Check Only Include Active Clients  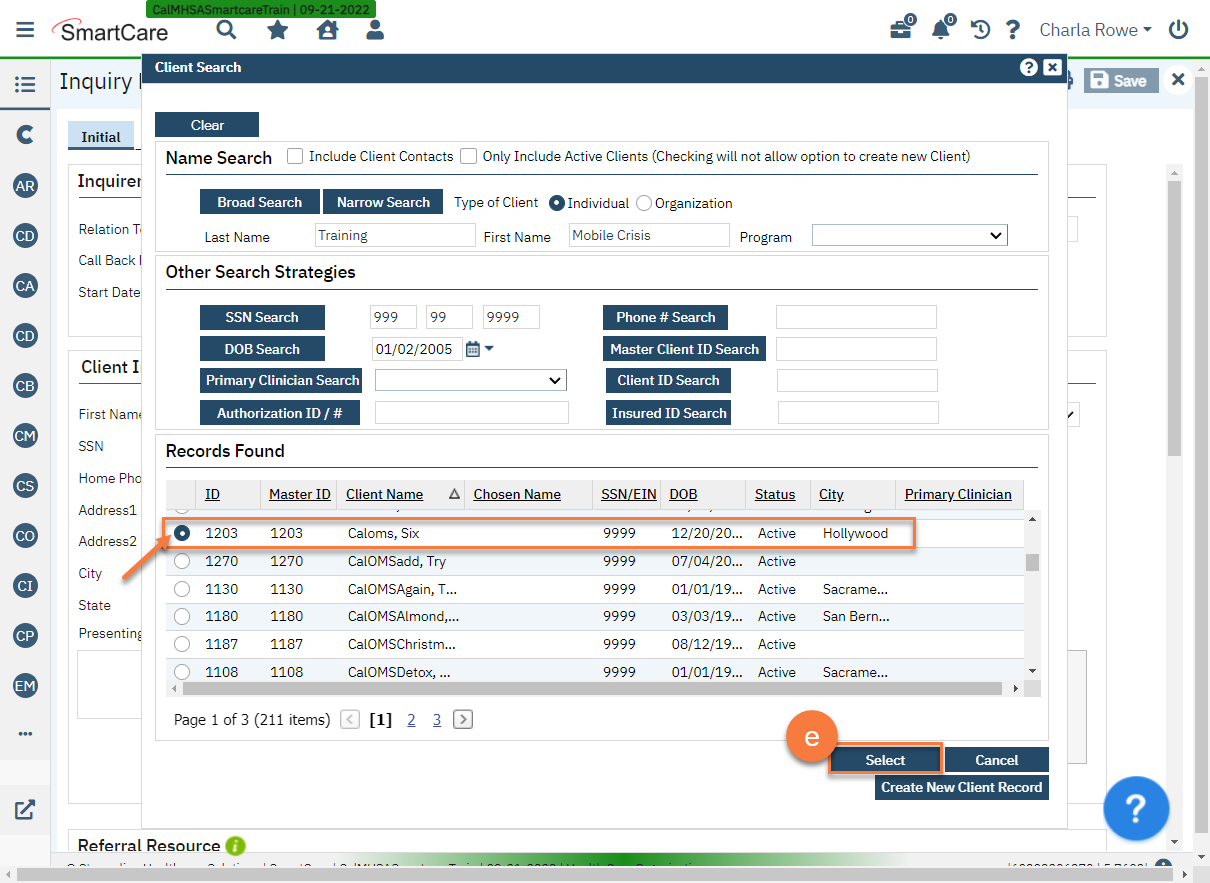pyautogui.click(x=468, y=156)
